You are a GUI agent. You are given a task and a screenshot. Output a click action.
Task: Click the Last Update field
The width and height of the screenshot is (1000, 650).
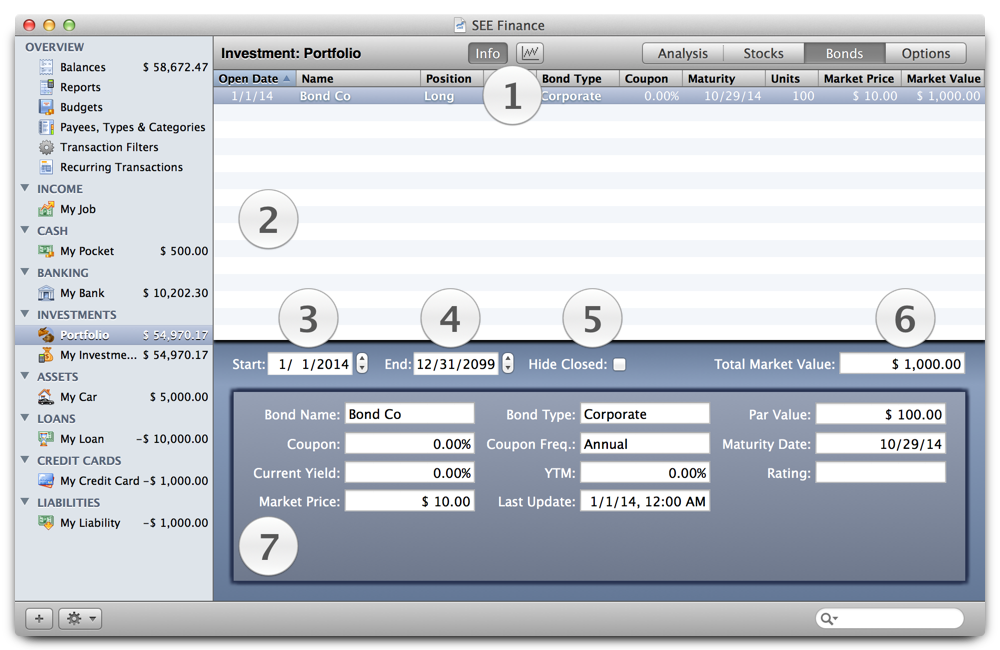point(645,501)
